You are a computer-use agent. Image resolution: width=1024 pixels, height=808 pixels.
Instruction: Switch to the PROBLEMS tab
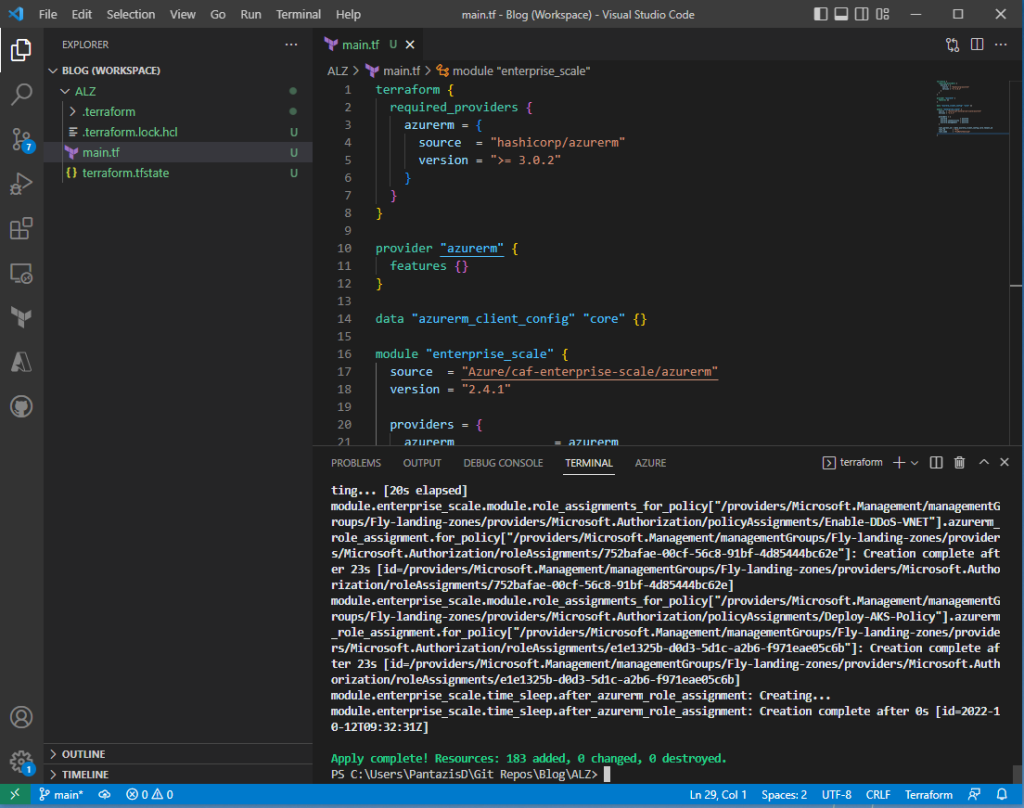point(356,463)
